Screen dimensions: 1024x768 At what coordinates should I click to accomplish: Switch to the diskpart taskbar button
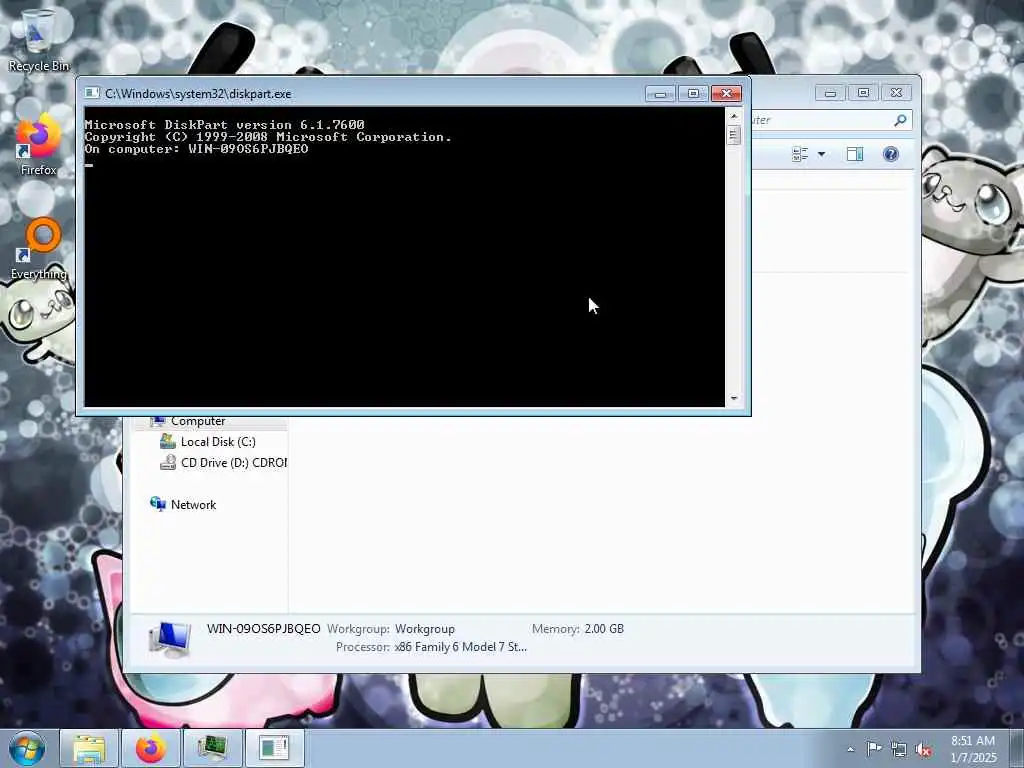[274, 748]
